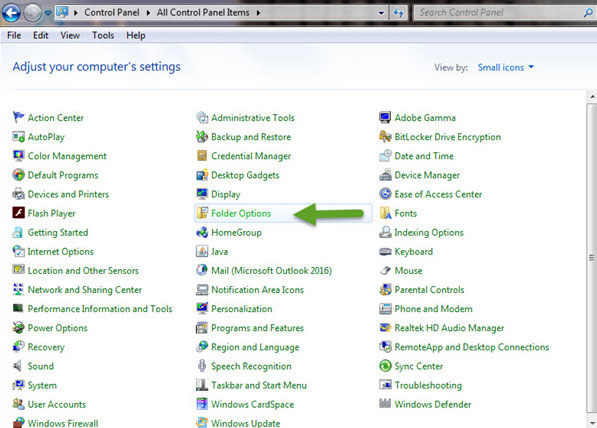Open Performance Information and Tools link
This screenshot has height=428, width=597.
click(x=100, y=308)
